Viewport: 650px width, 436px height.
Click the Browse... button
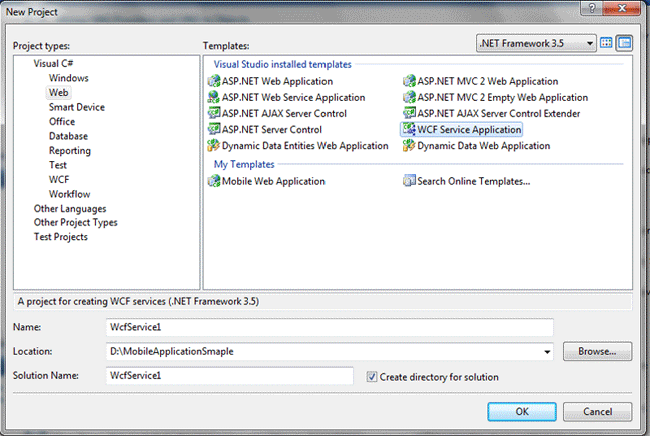tap(597, 352)
